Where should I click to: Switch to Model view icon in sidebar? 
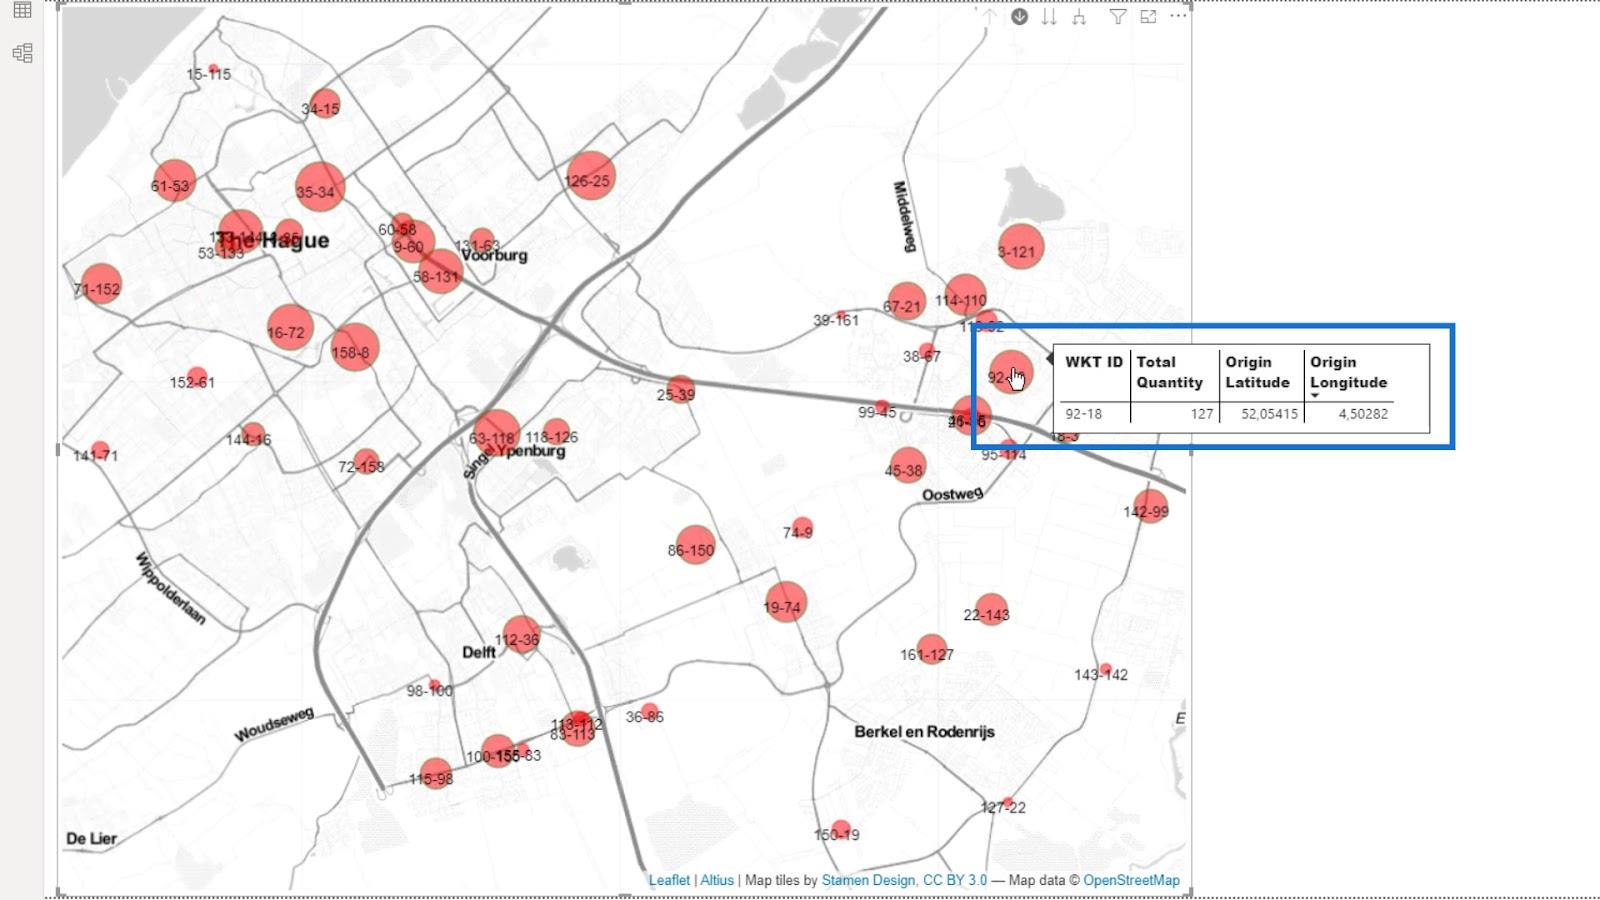[22, 53]
